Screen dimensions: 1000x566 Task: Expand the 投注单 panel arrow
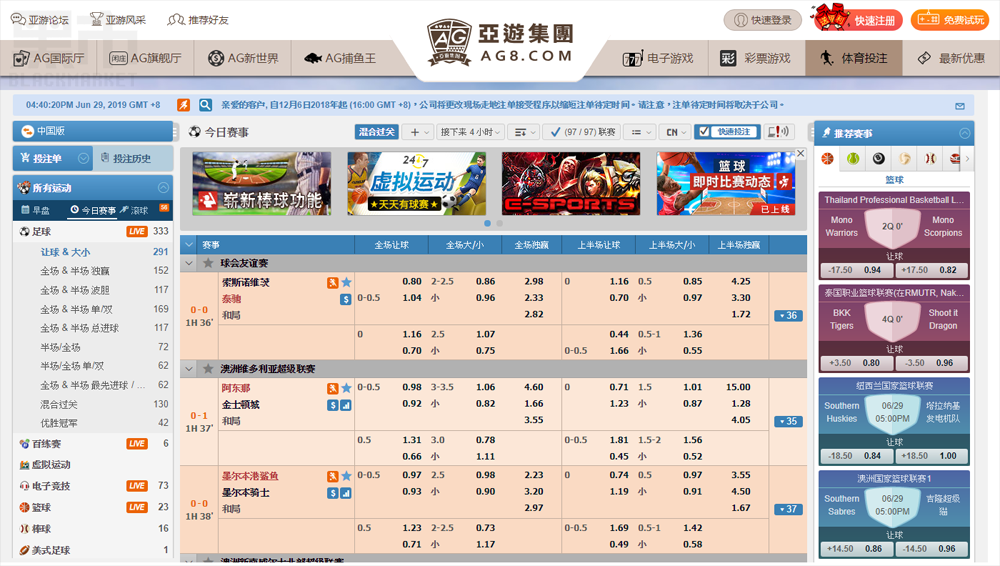(x=83, y=158)
